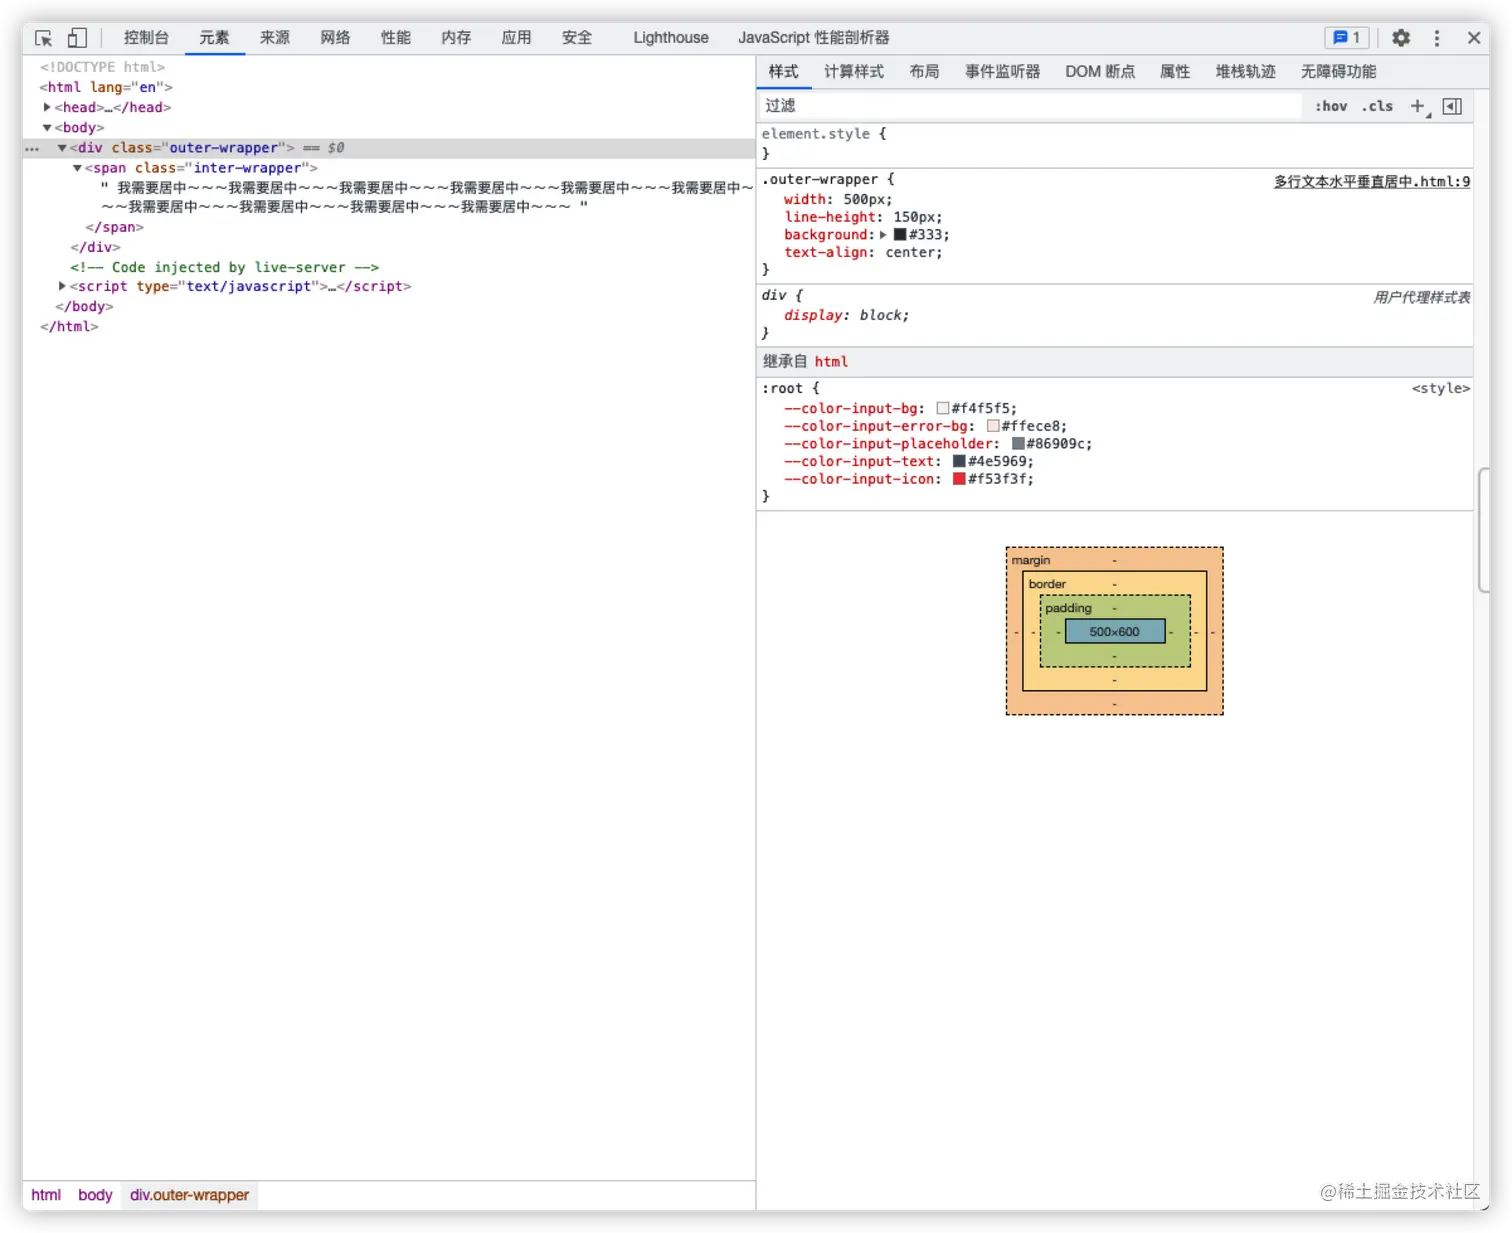Screen dimensions: 1512x1233
Task: Open the Lighthouse tab
Action: [671, 38]
